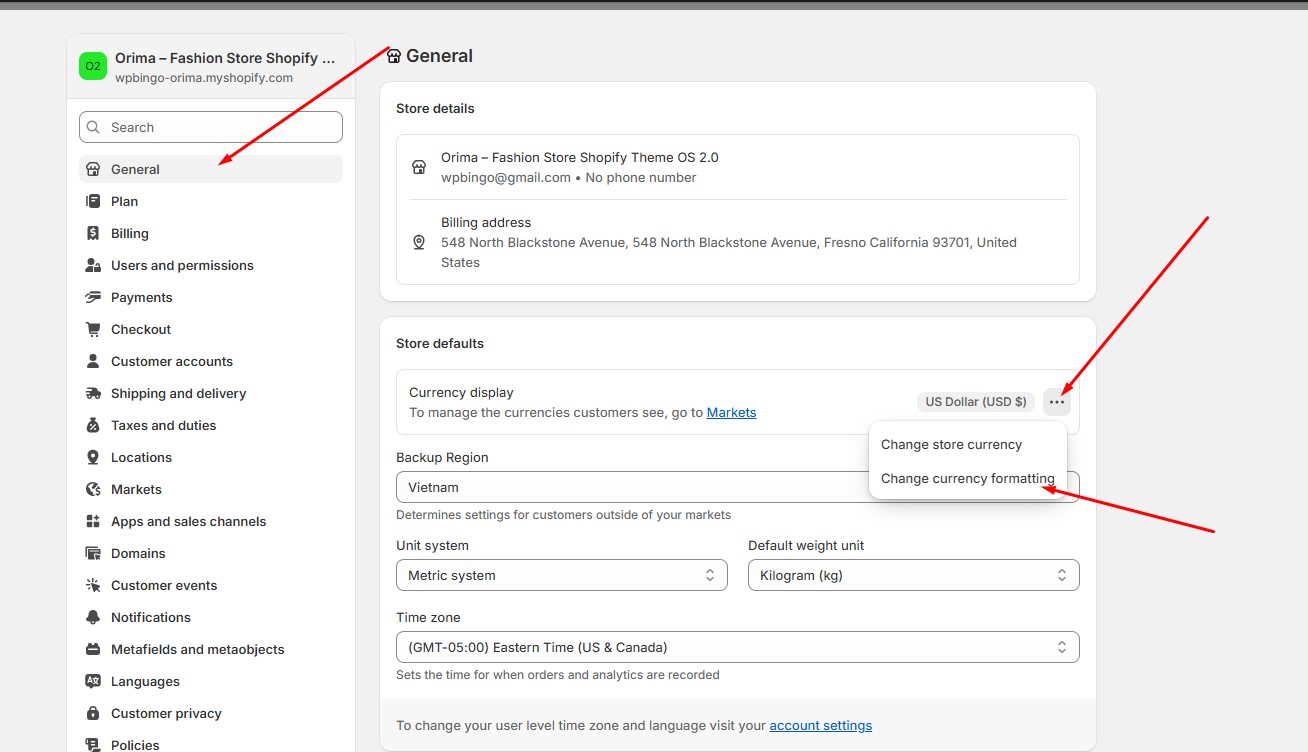
Task: Open the account settings link
Action: (820, 725)
